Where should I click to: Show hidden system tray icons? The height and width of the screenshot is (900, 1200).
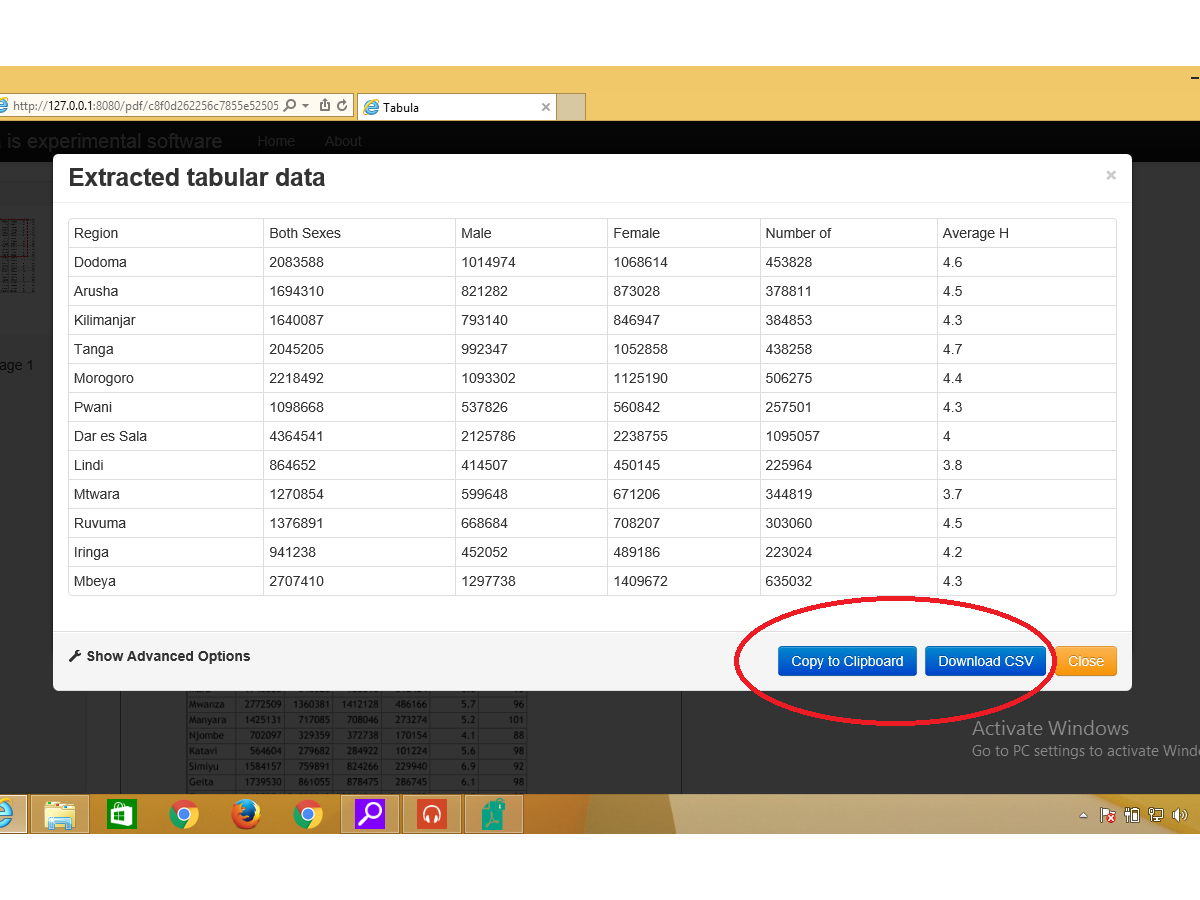1083,816
